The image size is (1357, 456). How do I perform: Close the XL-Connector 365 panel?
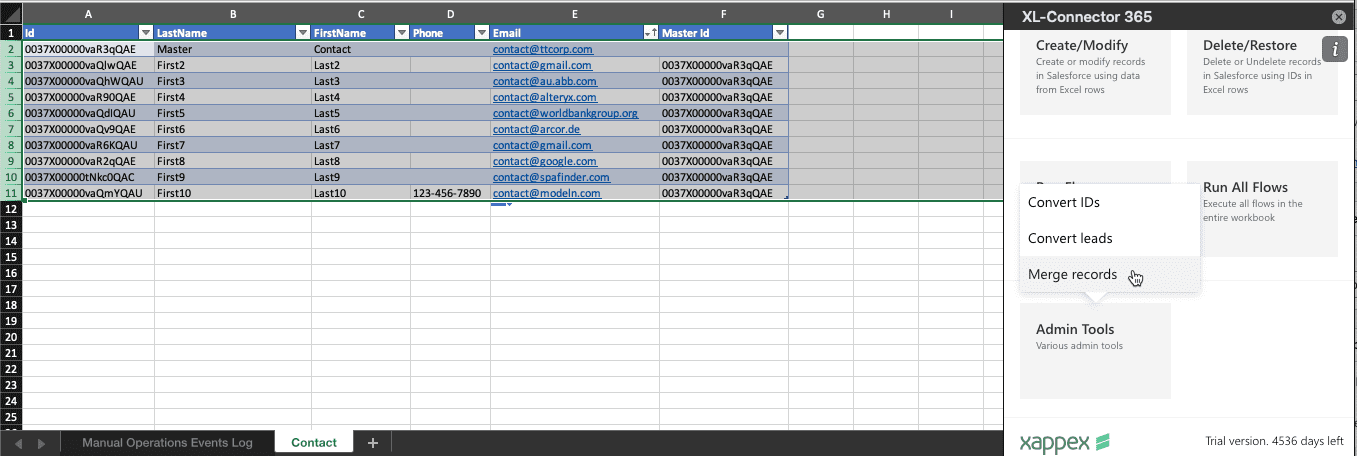pyautogui.click(x=1339, y=17)
